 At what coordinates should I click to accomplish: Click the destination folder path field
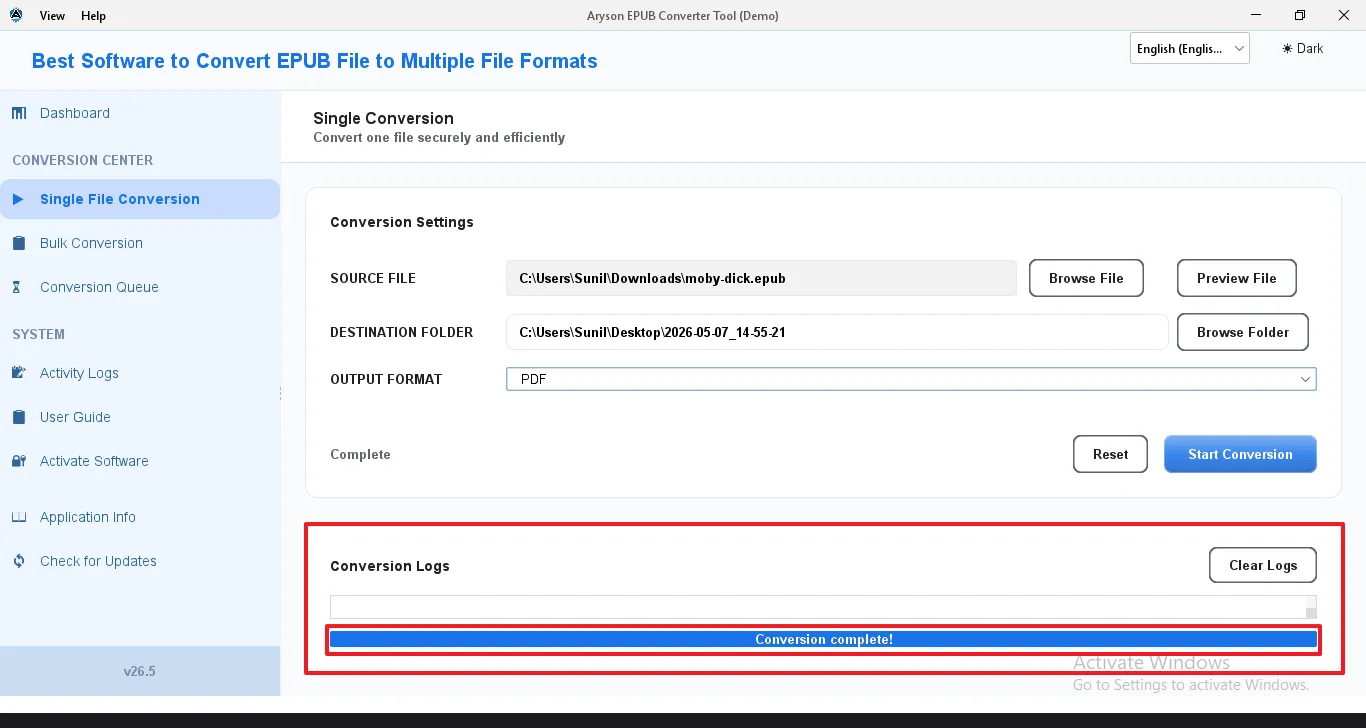point(837,332)
